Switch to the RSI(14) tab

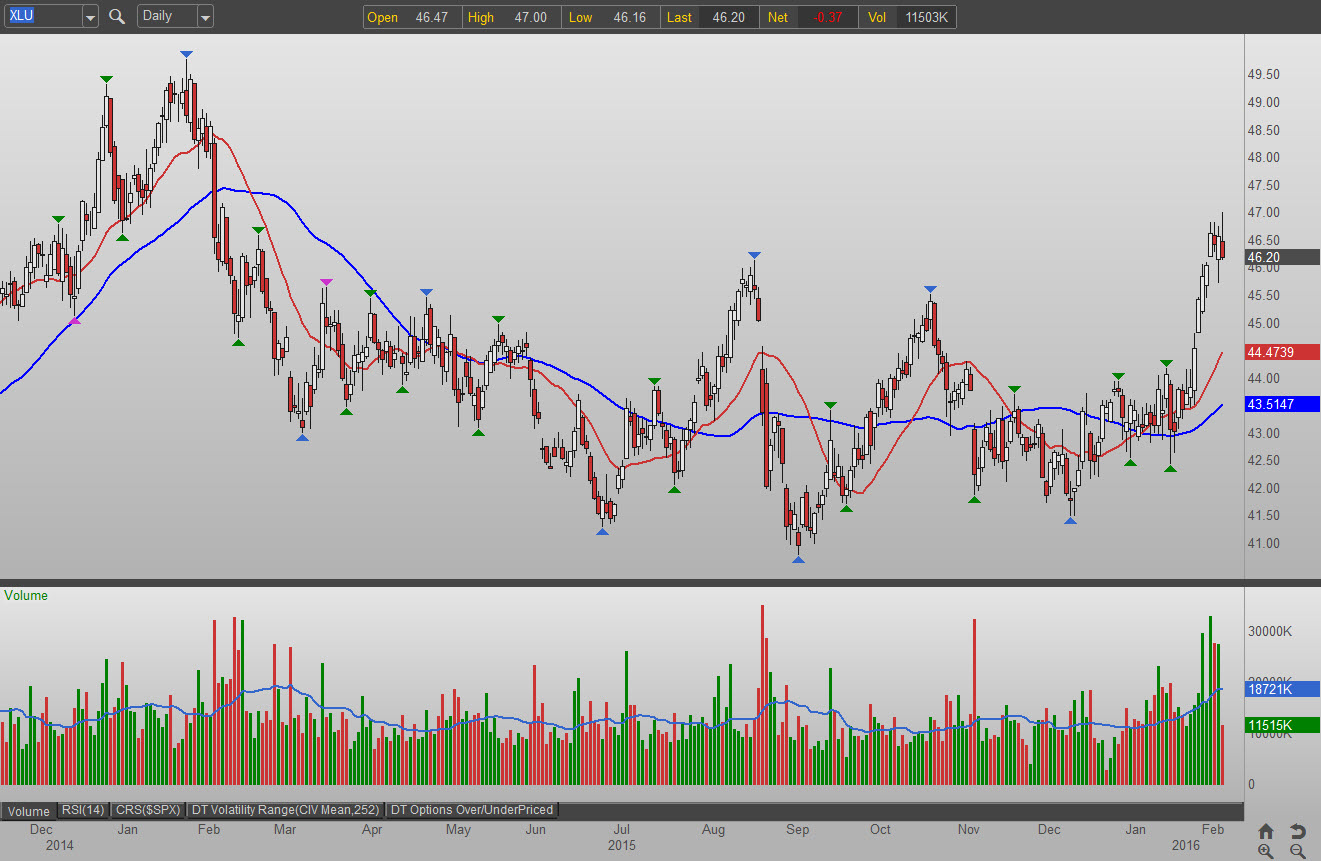click(82, 810)
